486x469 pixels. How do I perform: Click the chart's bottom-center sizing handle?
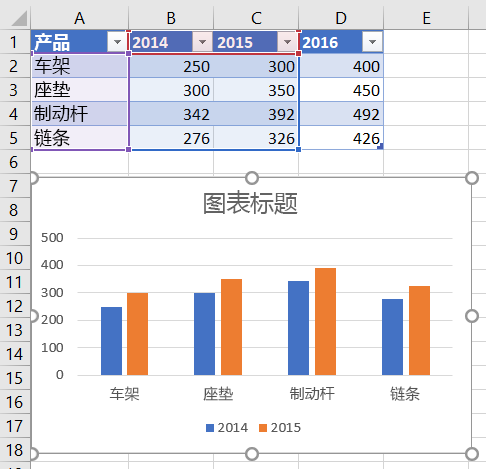coord(252,454)
